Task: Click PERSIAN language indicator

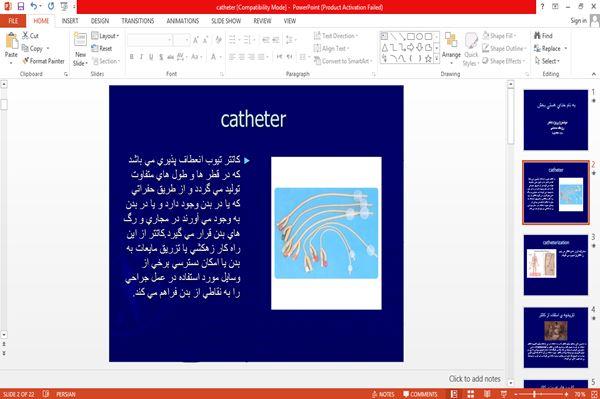Action: click(66, 394)
